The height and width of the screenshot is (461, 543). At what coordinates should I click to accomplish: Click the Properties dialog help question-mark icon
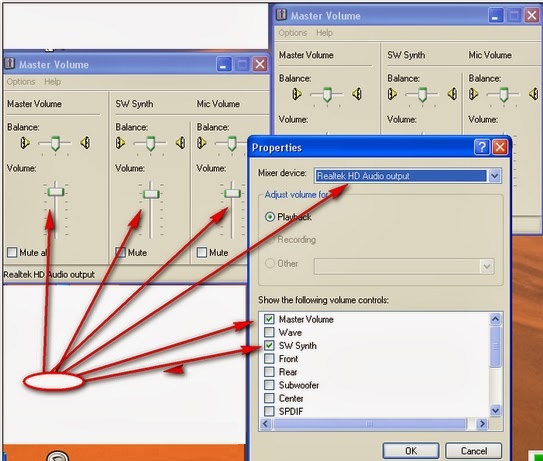(482, 147)
